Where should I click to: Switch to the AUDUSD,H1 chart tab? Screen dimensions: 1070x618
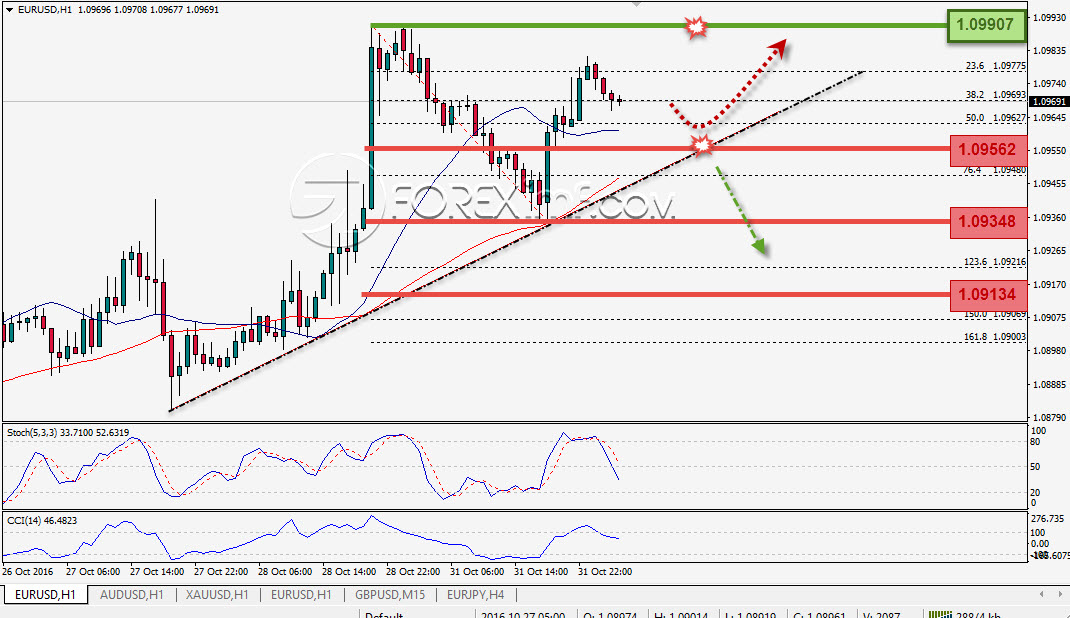point(132,595)
